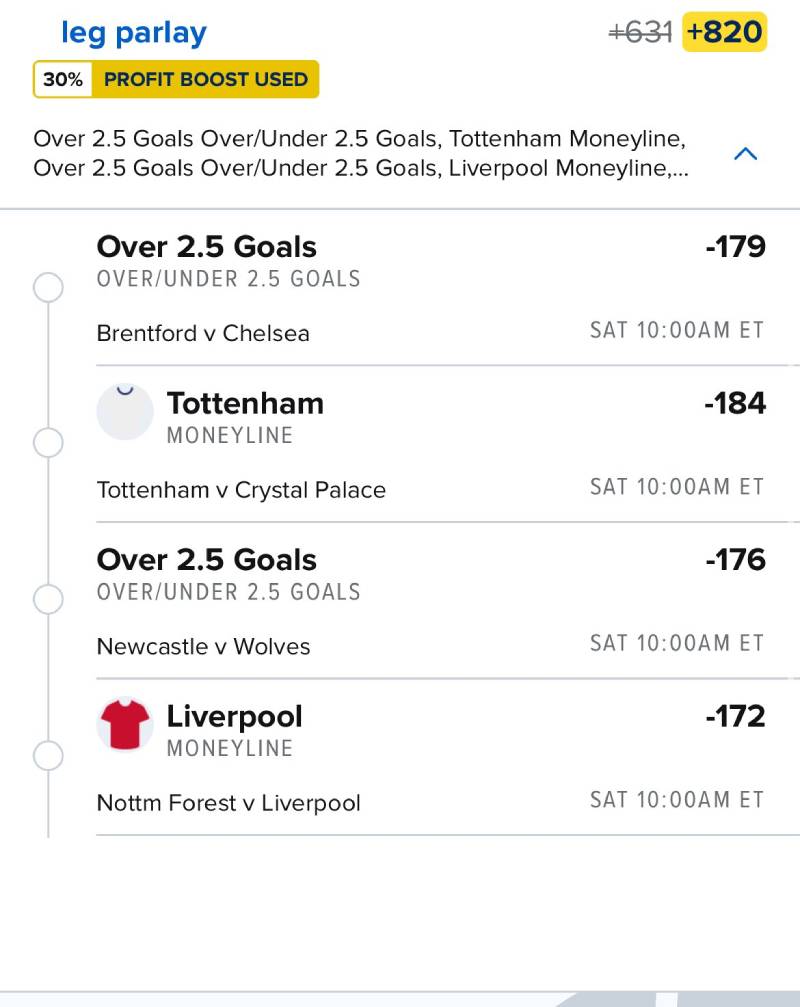Viewport: 800px width, 1007px height.
Task: Tap the -179 odds for Brentford v Chelsea
Action: pyautogui.click(x=735, y=247)
